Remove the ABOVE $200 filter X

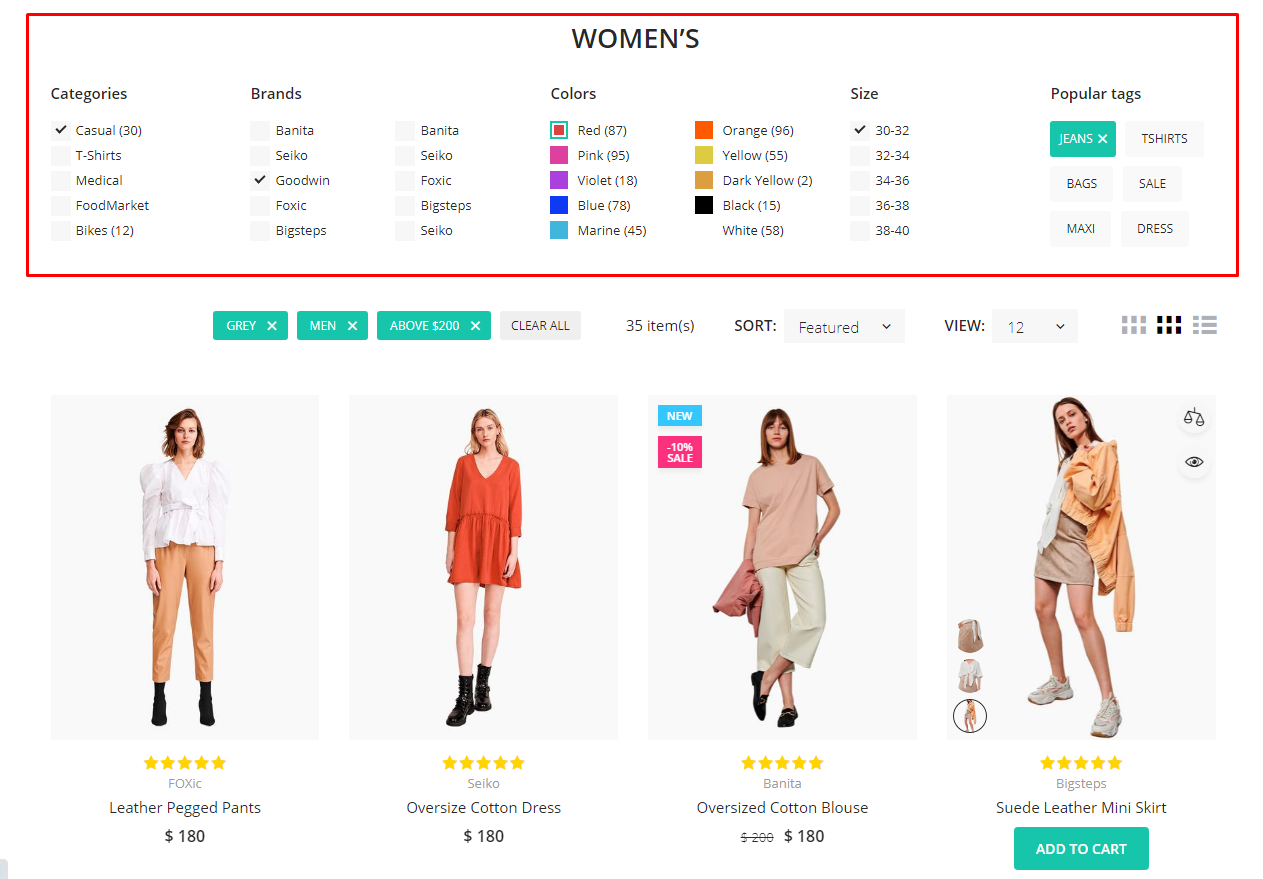click(x=475, y=326)
